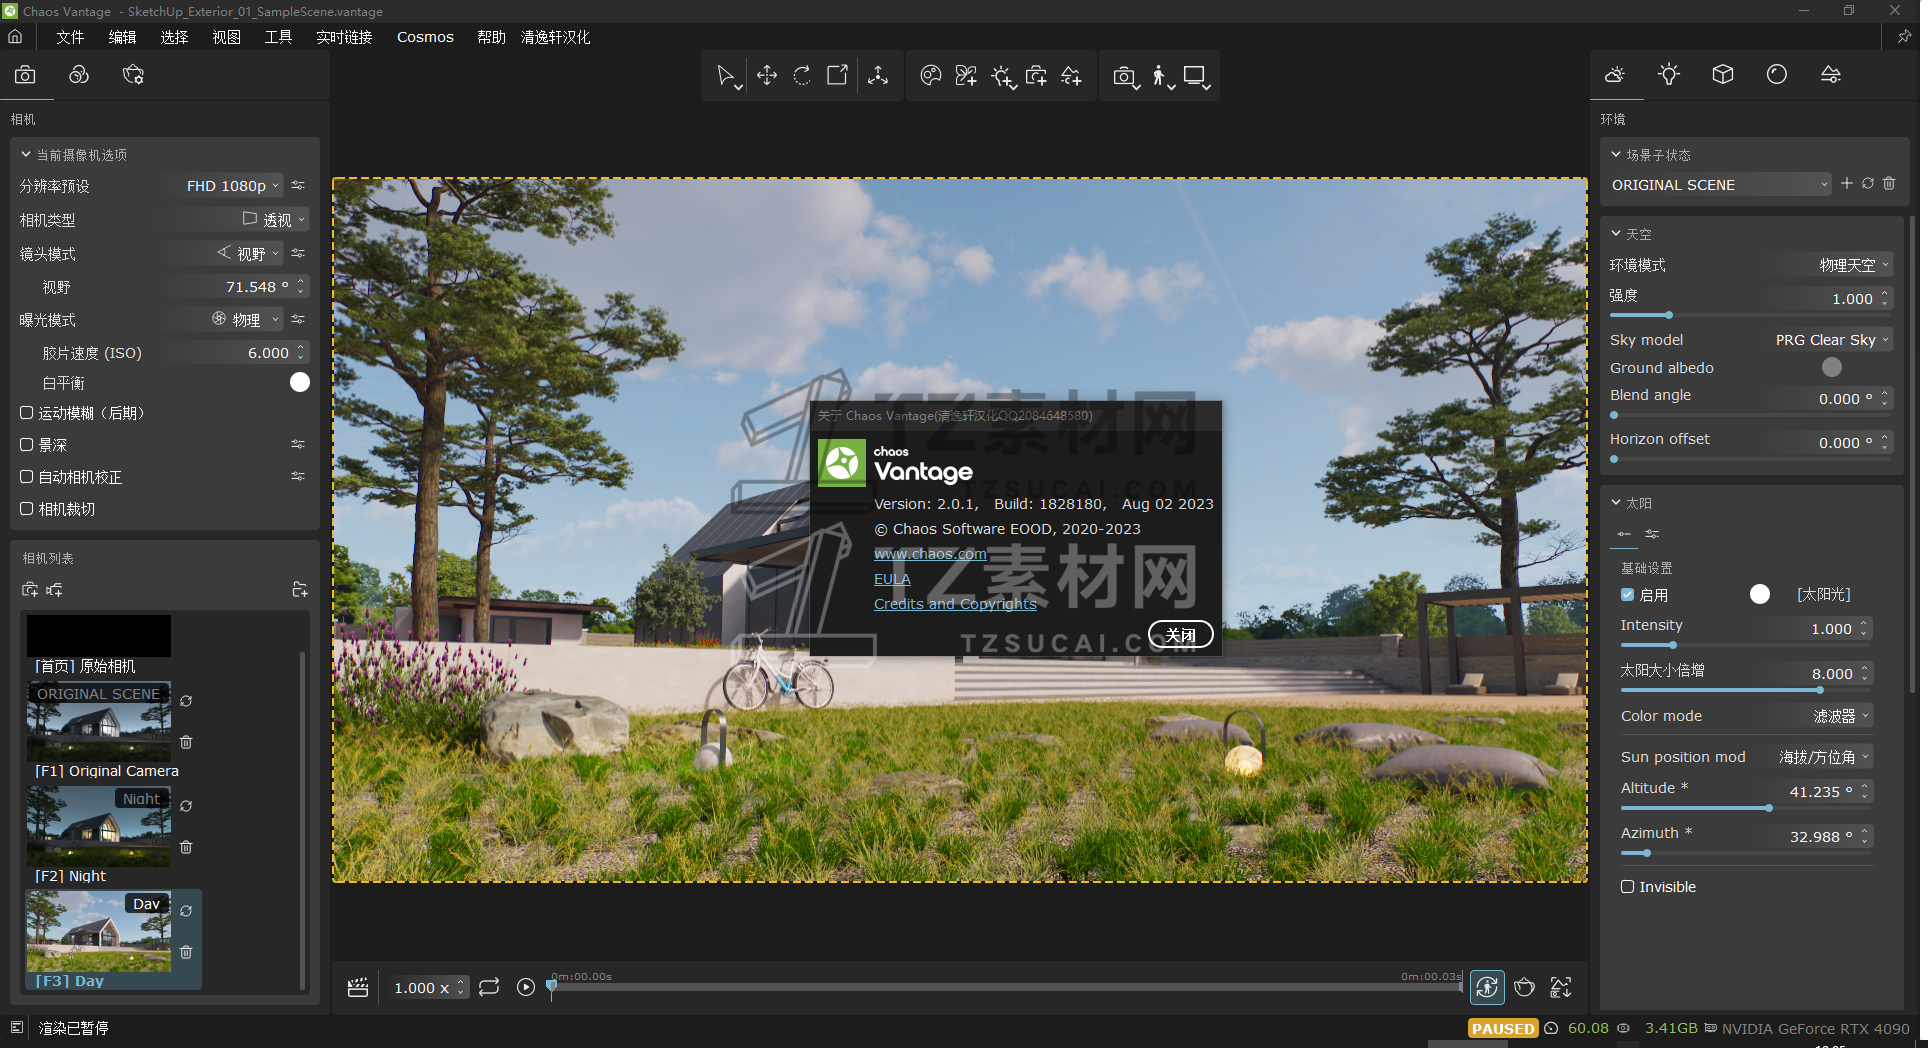
Task: Select the arrow selection tool
Action: point(727,76)
